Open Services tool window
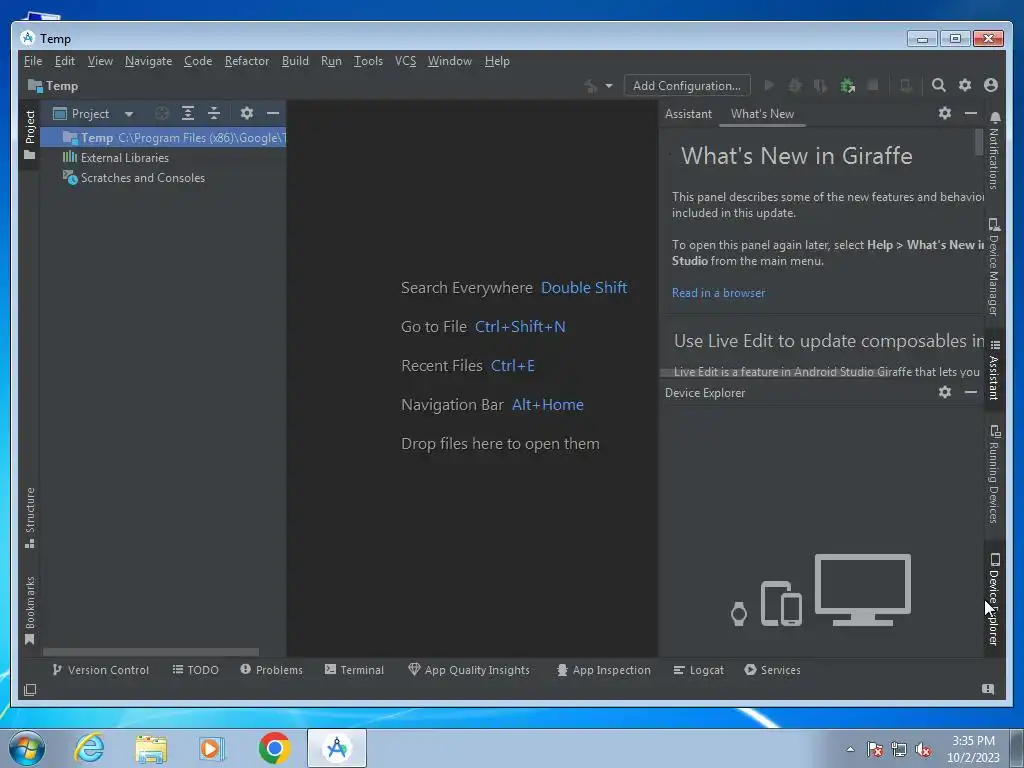Image resolution: width=1024 pixels, height=768 pixels. 772,670
